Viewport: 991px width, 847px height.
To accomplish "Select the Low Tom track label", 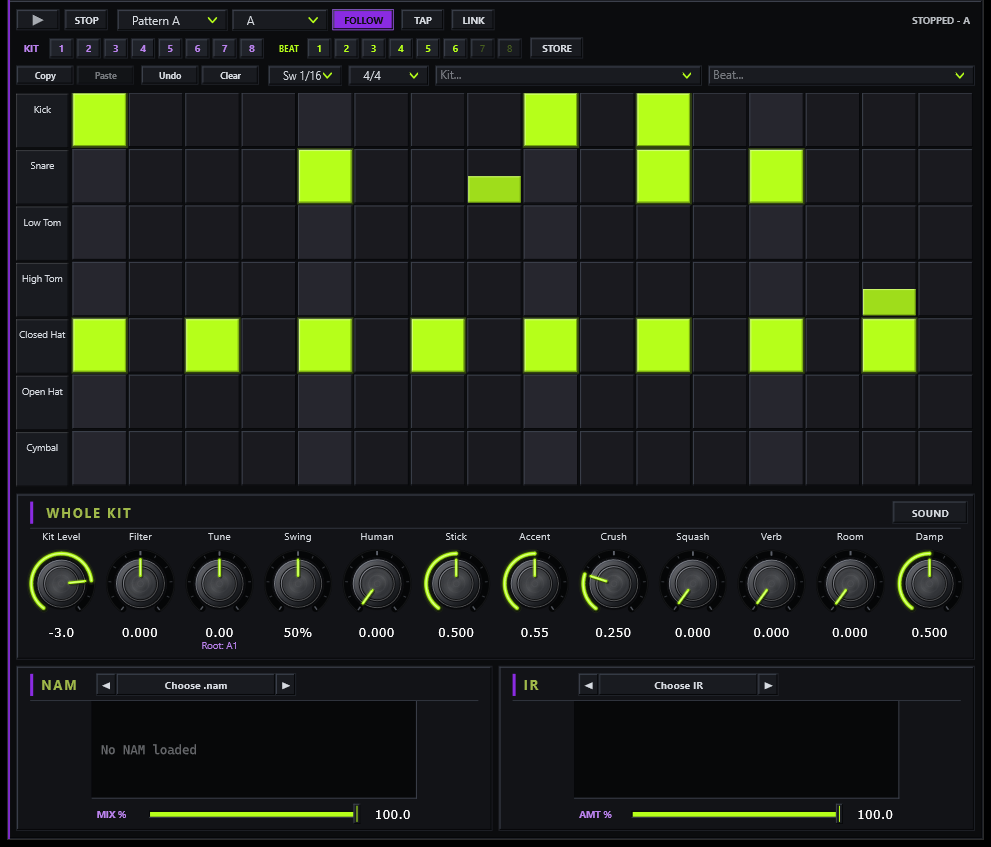I will (42, 232).
